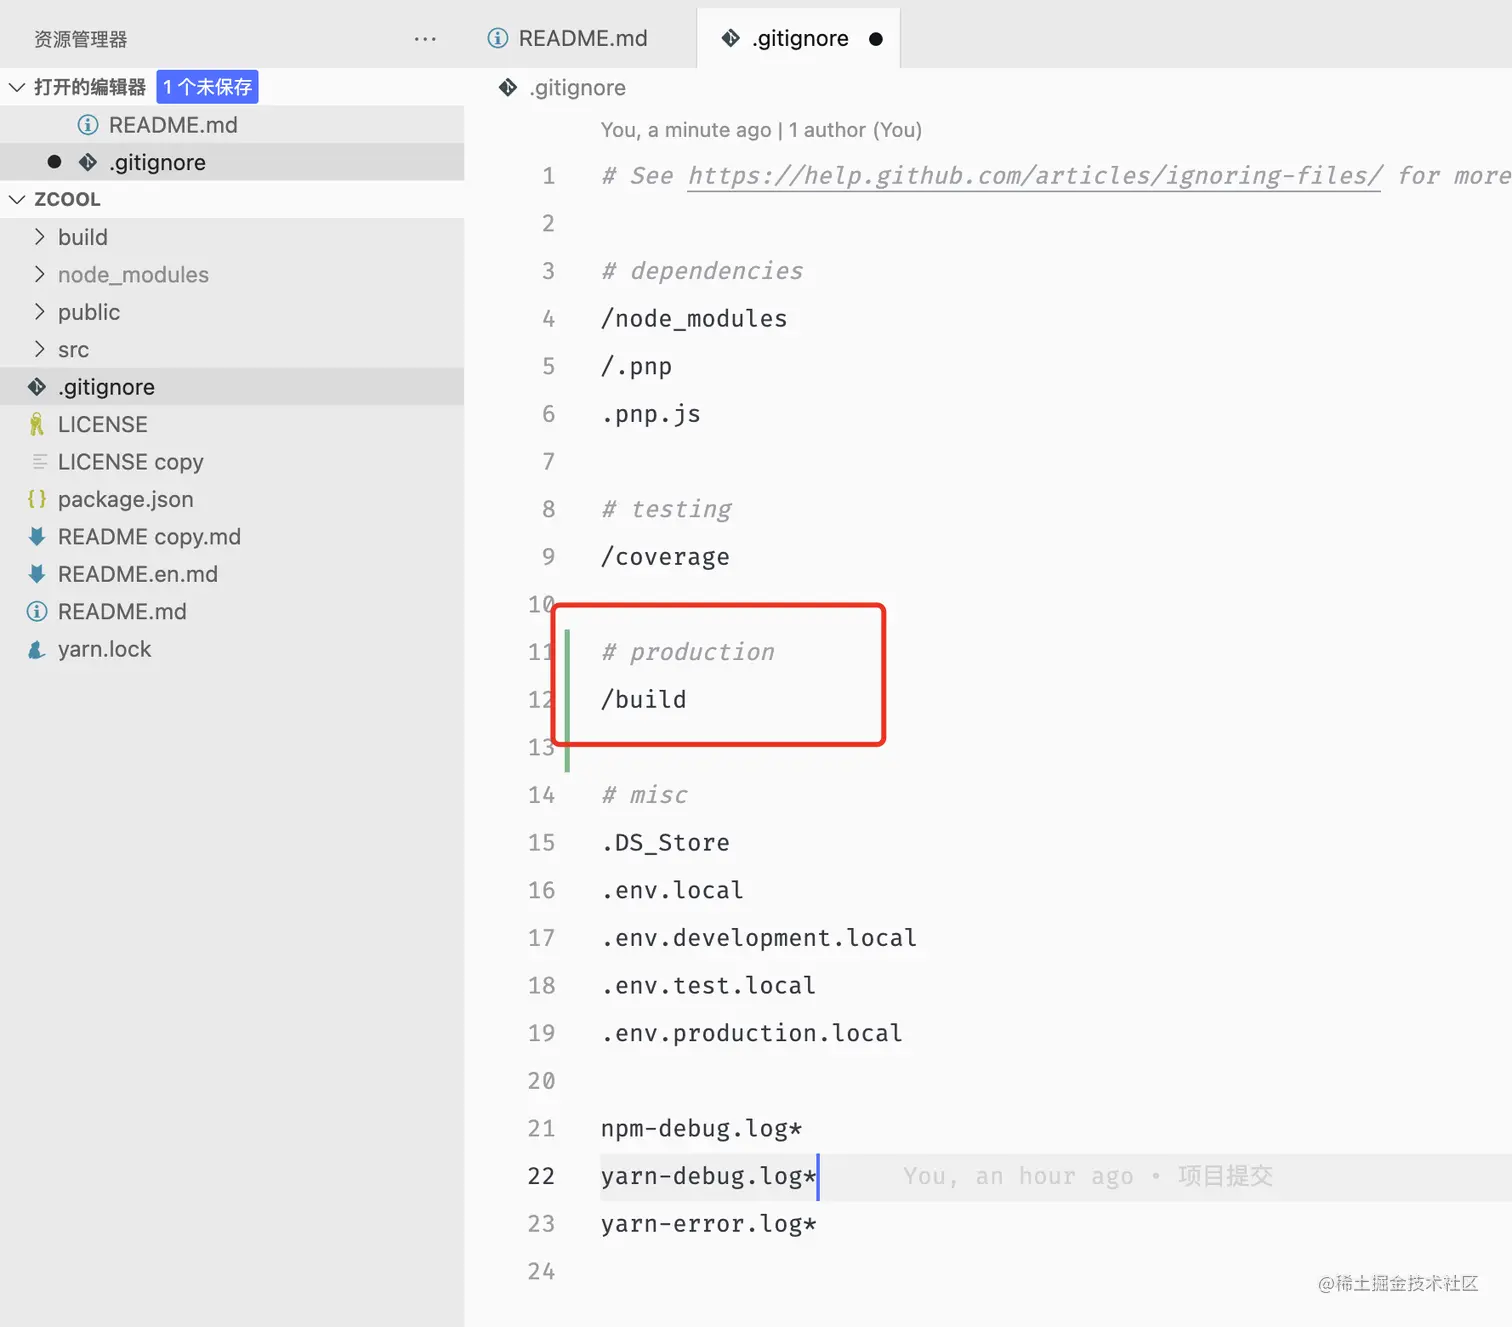Place cursor on '/node_modules' line

point(694,319)
